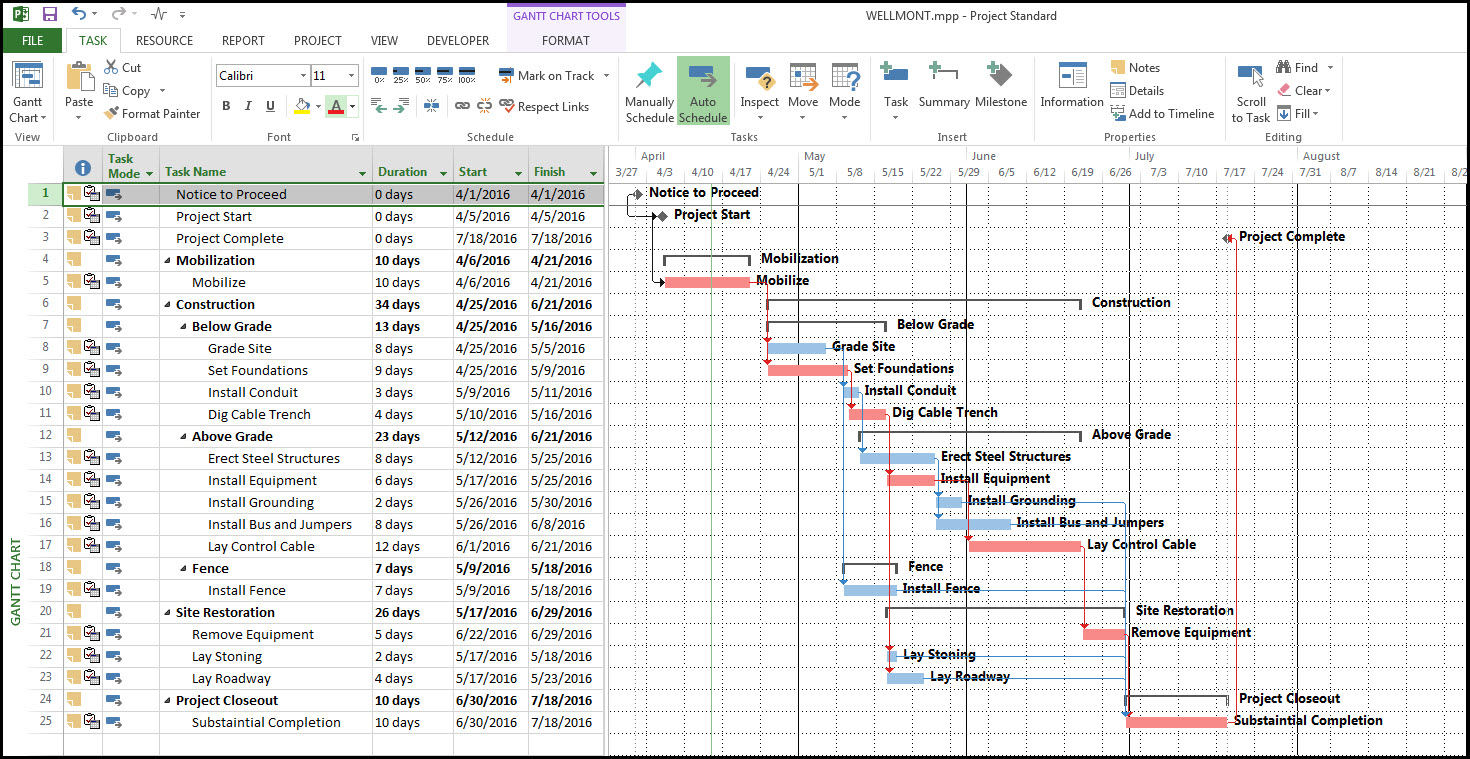The width and height of the screenshot is (1470, 759).
Task: Add selected task to the Timeline
Action: pos(1163,113)
